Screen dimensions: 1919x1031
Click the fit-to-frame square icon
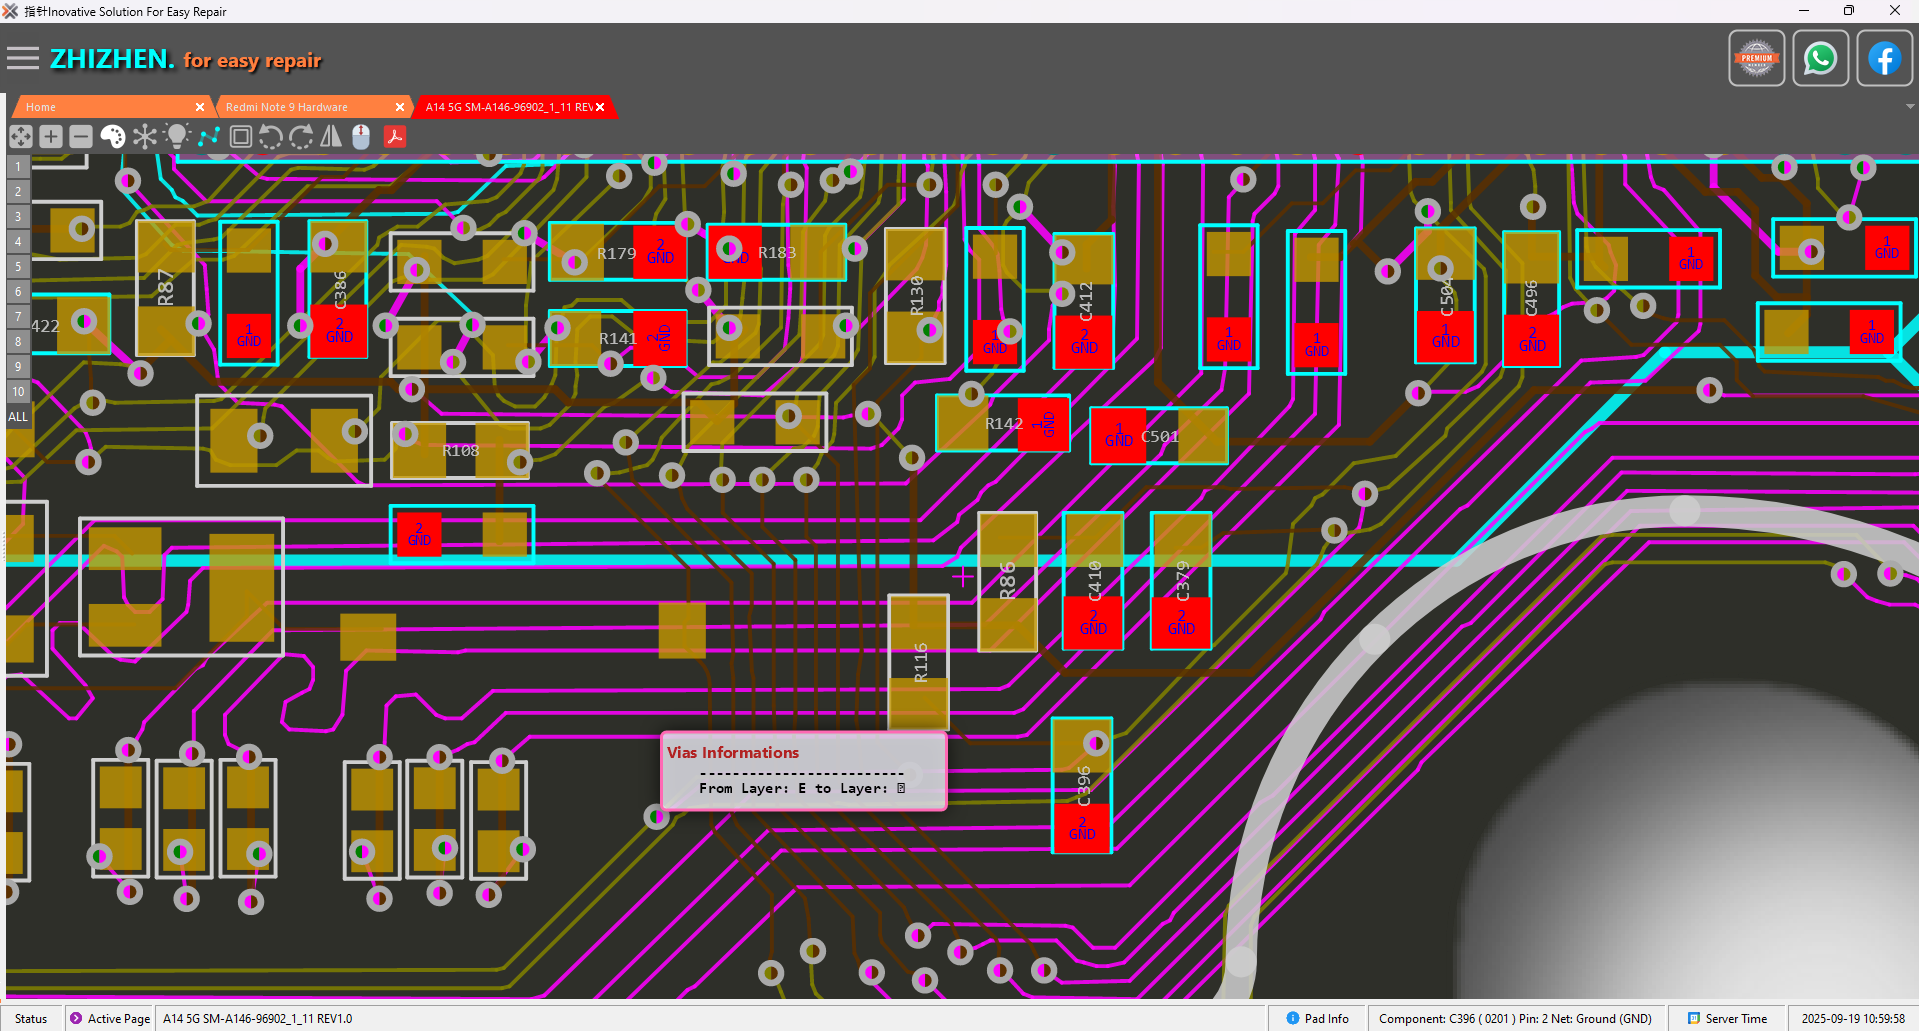click(x=241, y=136)
